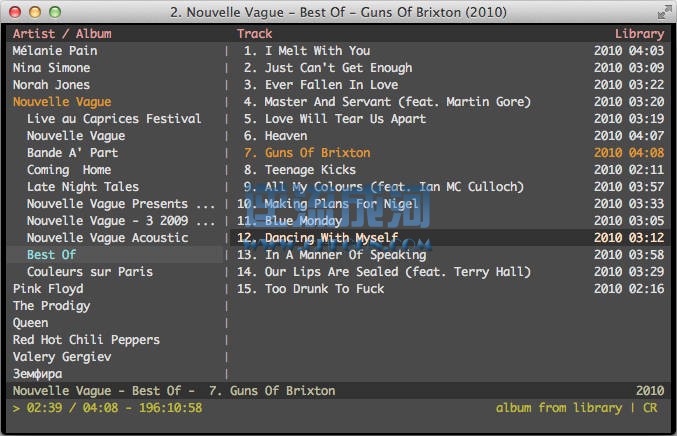Click the Library header label
Screen dimensions: 677x436
tap(639, 34)
